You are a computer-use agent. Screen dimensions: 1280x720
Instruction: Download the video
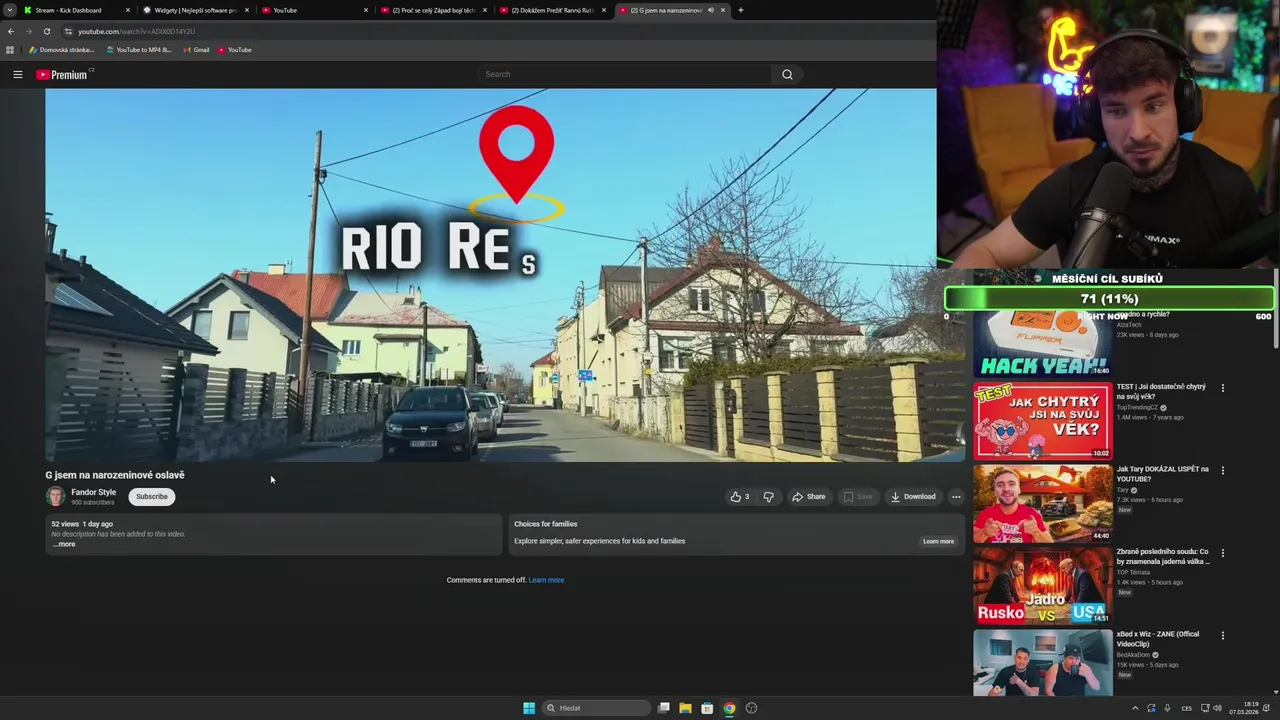[913, 497]
